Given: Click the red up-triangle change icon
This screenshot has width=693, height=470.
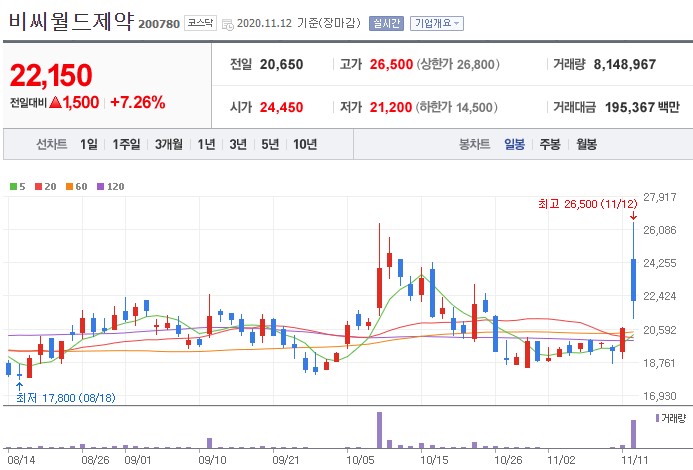Looking at the screenshot, I should coord(55,103).
